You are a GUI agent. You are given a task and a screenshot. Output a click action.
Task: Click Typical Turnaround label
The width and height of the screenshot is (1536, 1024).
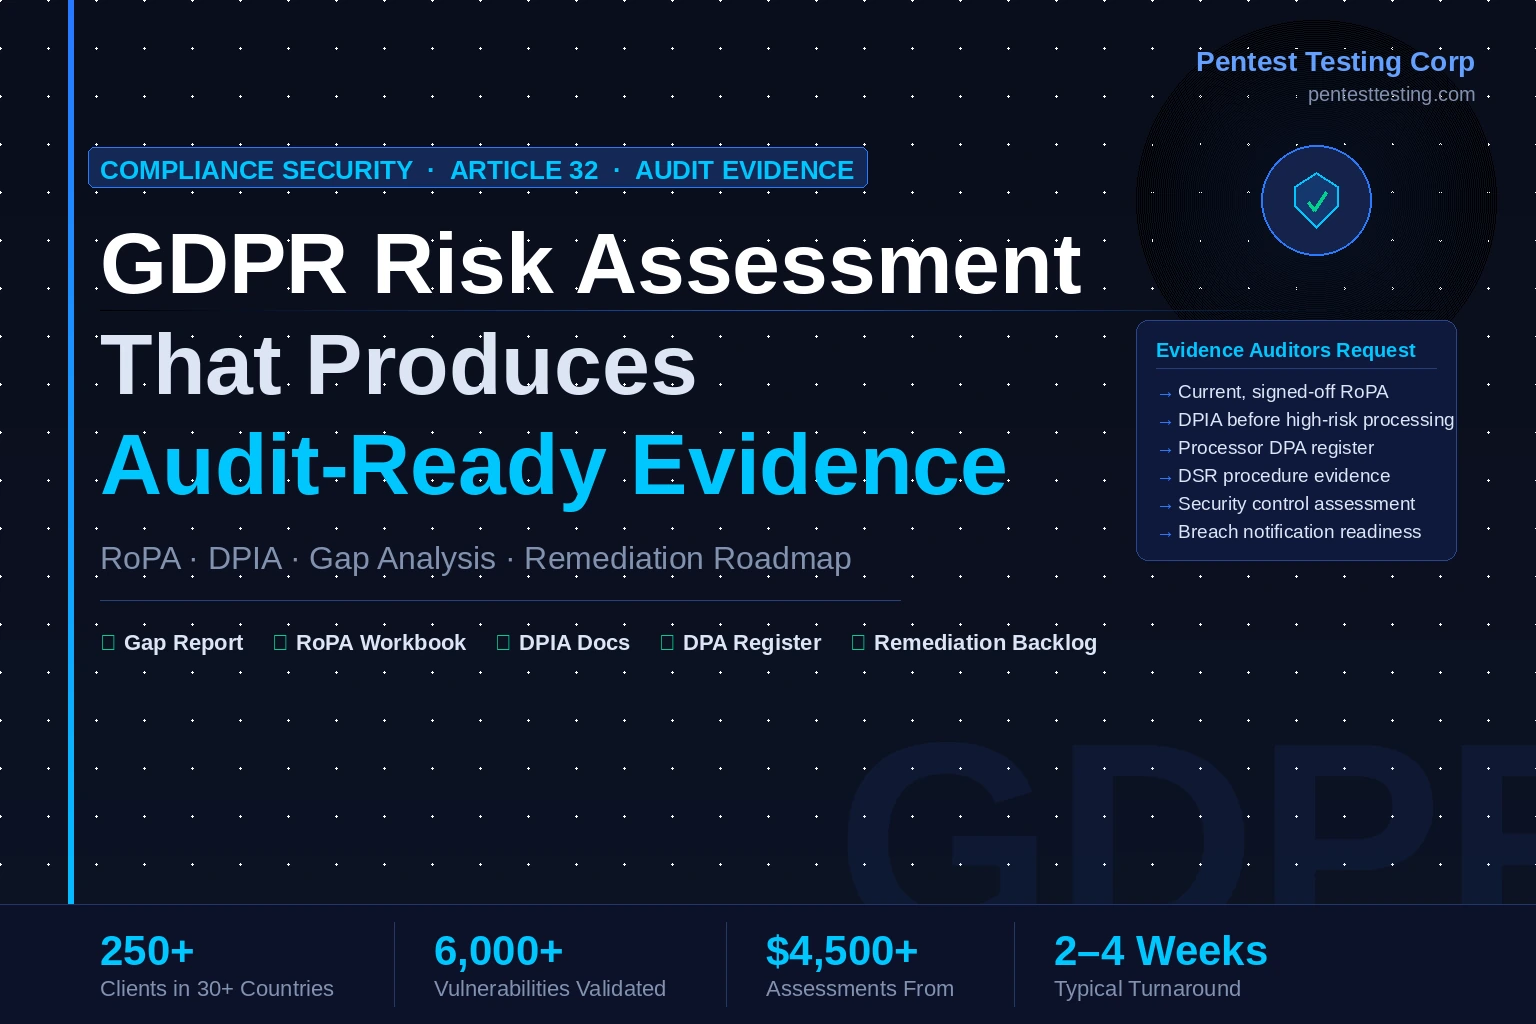pyautogui.click(x=1147, y=989)
